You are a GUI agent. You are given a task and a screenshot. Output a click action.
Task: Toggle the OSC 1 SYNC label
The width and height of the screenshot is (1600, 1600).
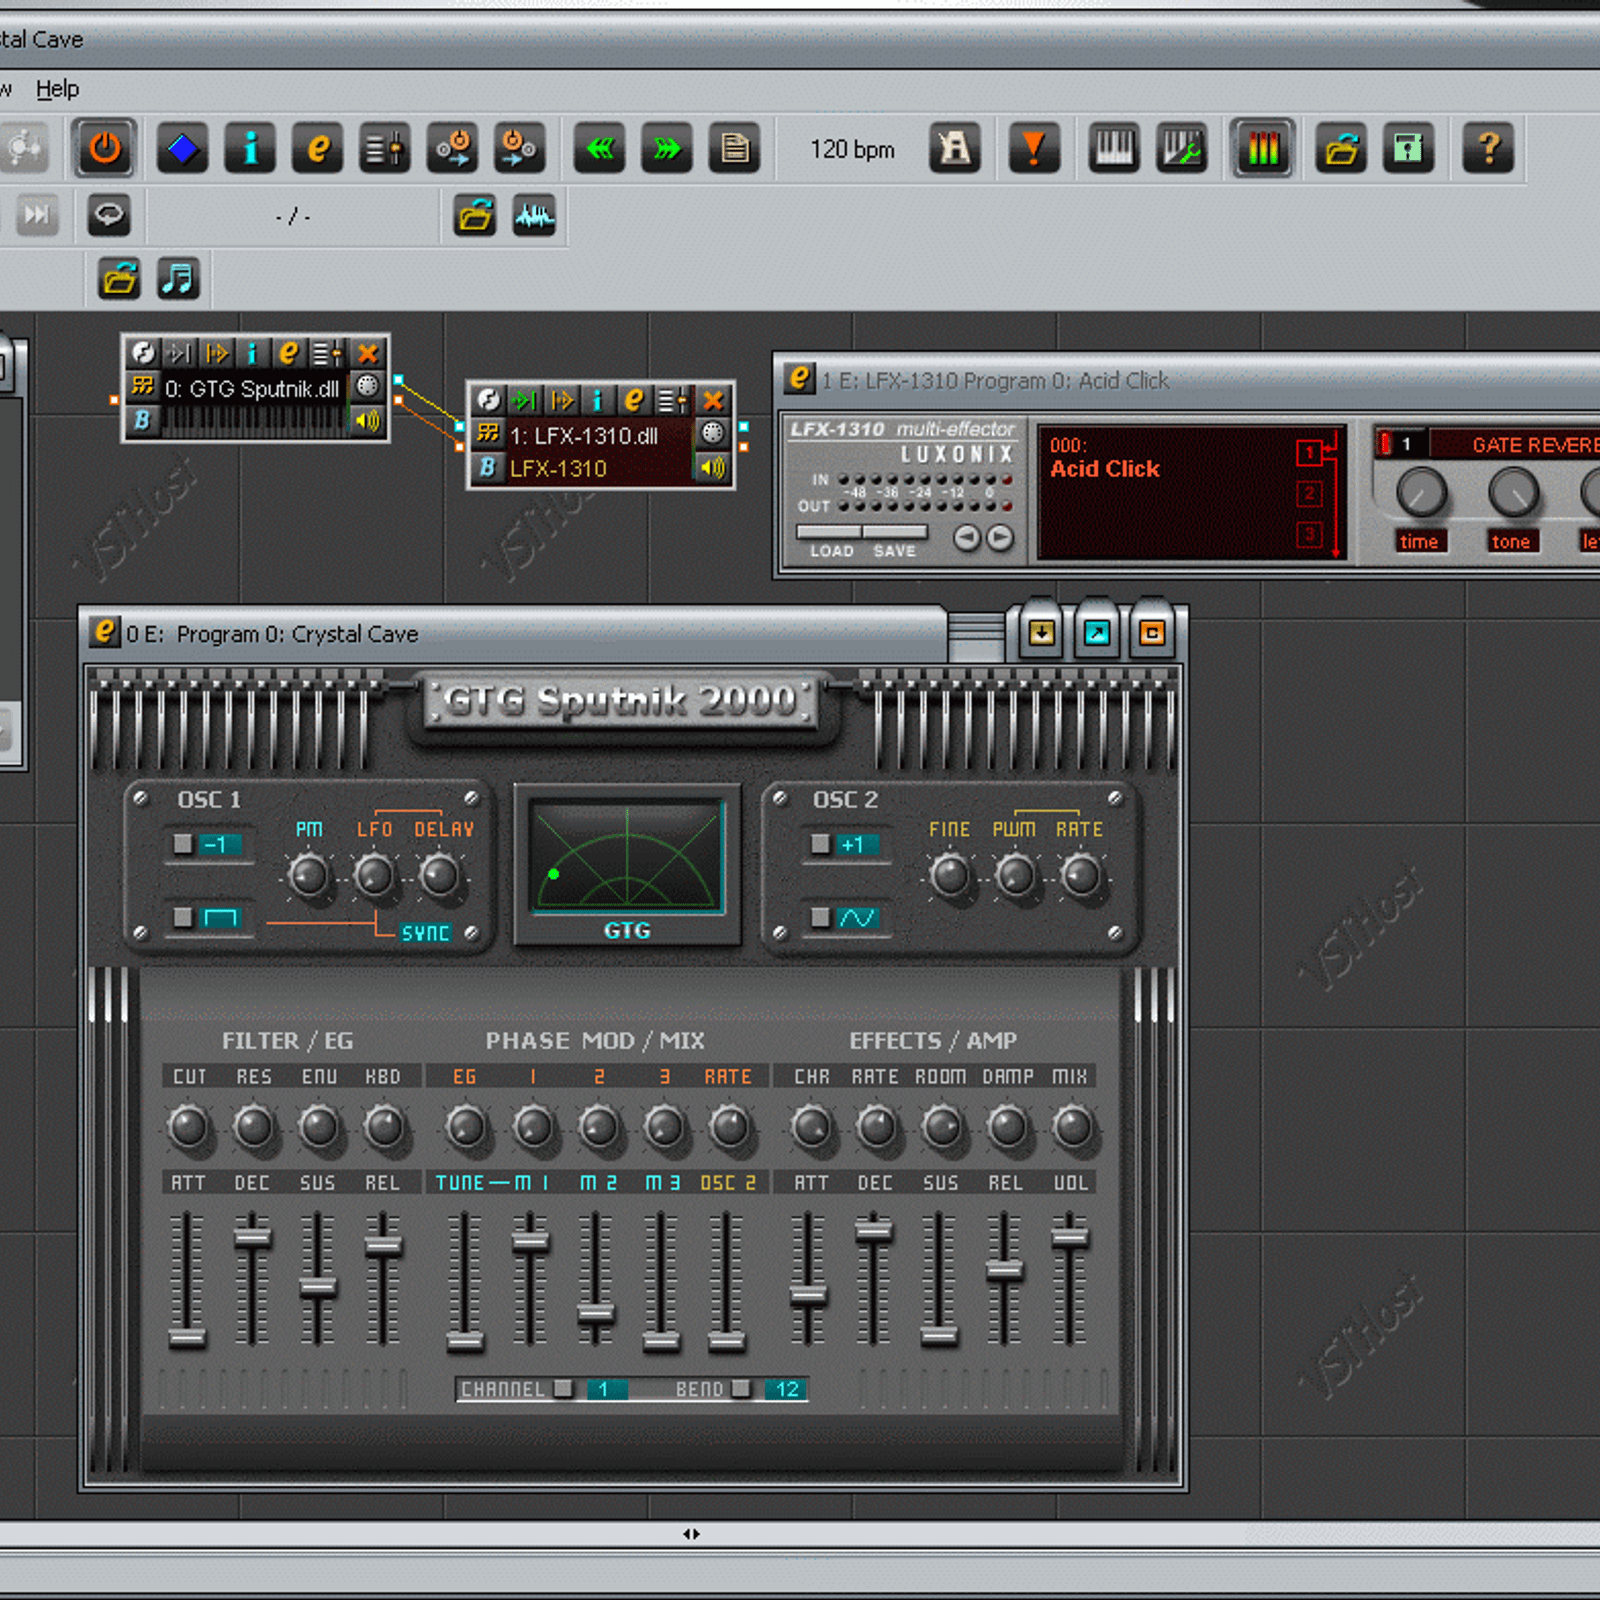[x=425, y=933]
